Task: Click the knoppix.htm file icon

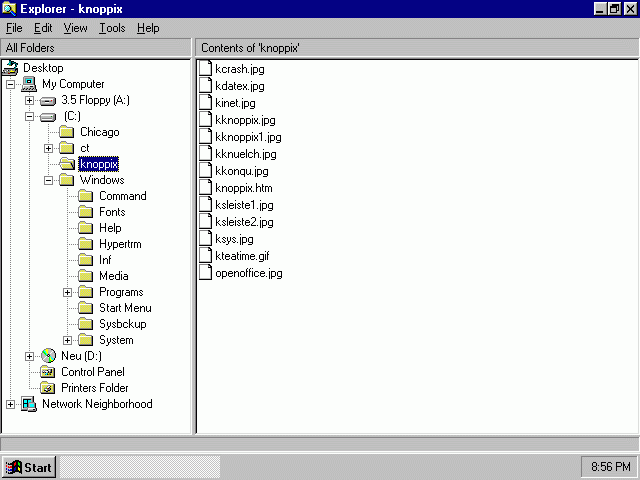Action: (x=205, y=187)
